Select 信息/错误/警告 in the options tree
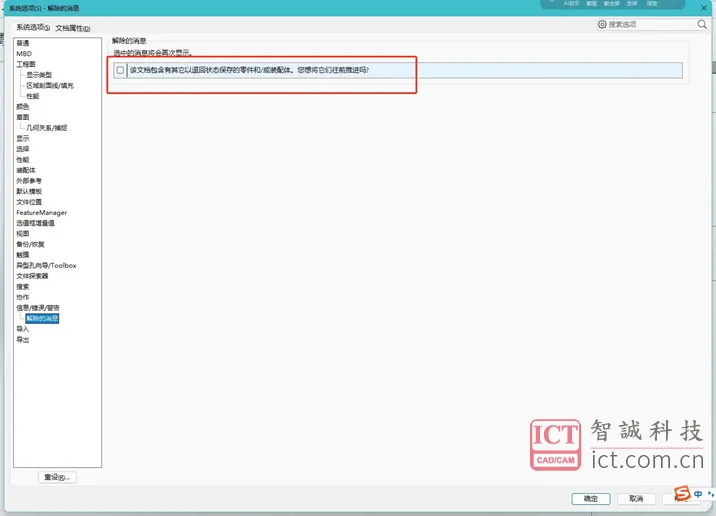The image size is (716, 516). click(x=38, y=308)
